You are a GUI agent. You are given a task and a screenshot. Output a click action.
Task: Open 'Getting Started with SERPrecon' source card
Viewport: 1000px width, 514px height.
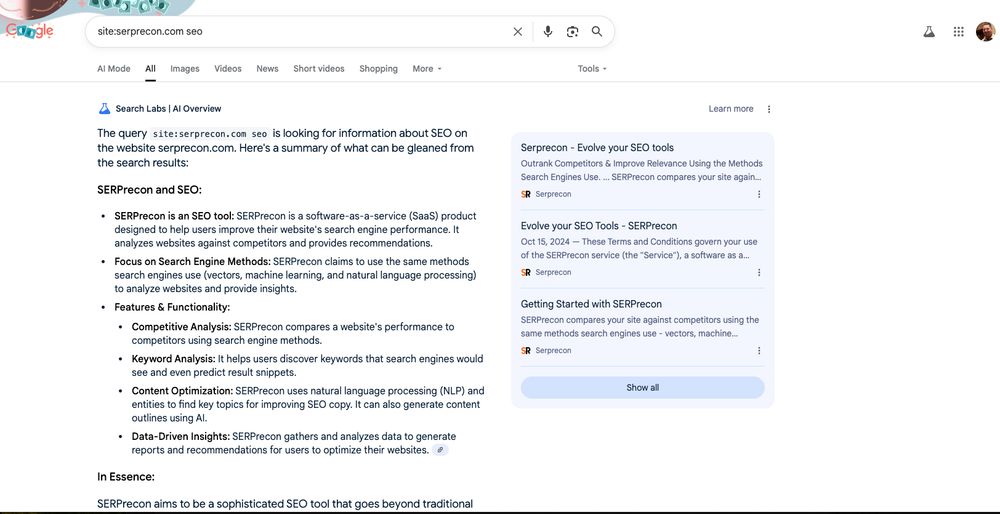591,304
